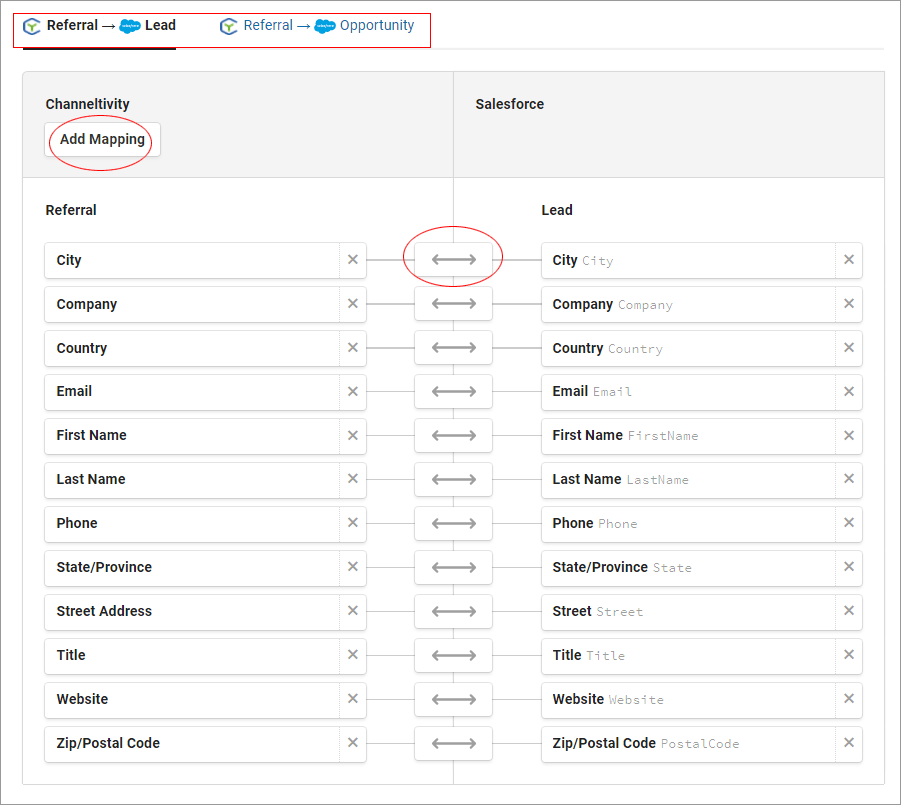Clear the City lead field

coord(849,260)
